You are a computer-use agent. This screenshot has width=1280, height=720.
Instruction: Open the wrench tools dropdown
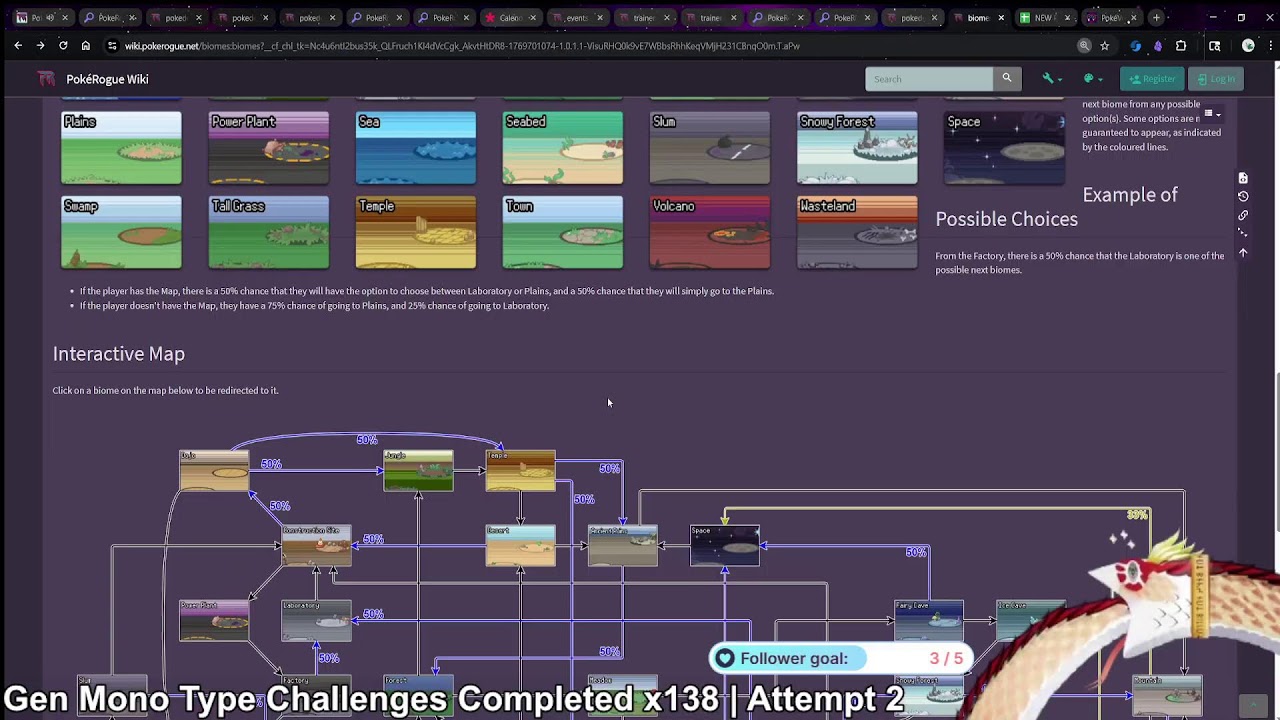pyautogui.click(x=1050, y=79)
